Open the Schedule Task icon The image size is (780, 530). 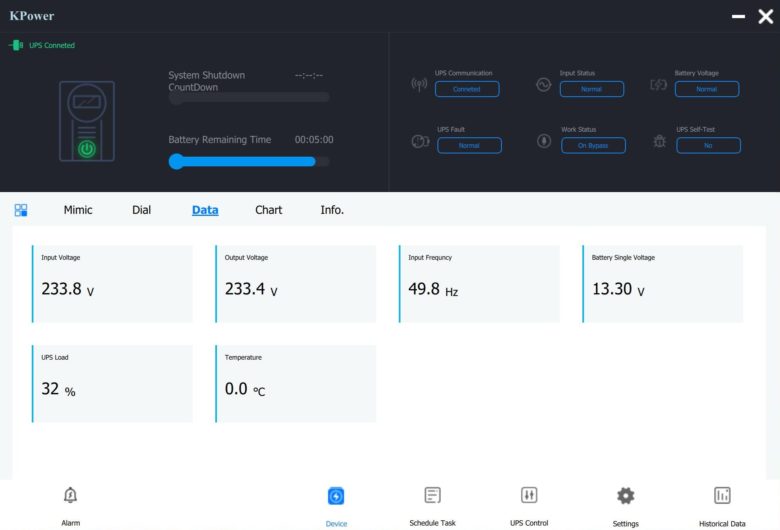(x=432, y=495)
